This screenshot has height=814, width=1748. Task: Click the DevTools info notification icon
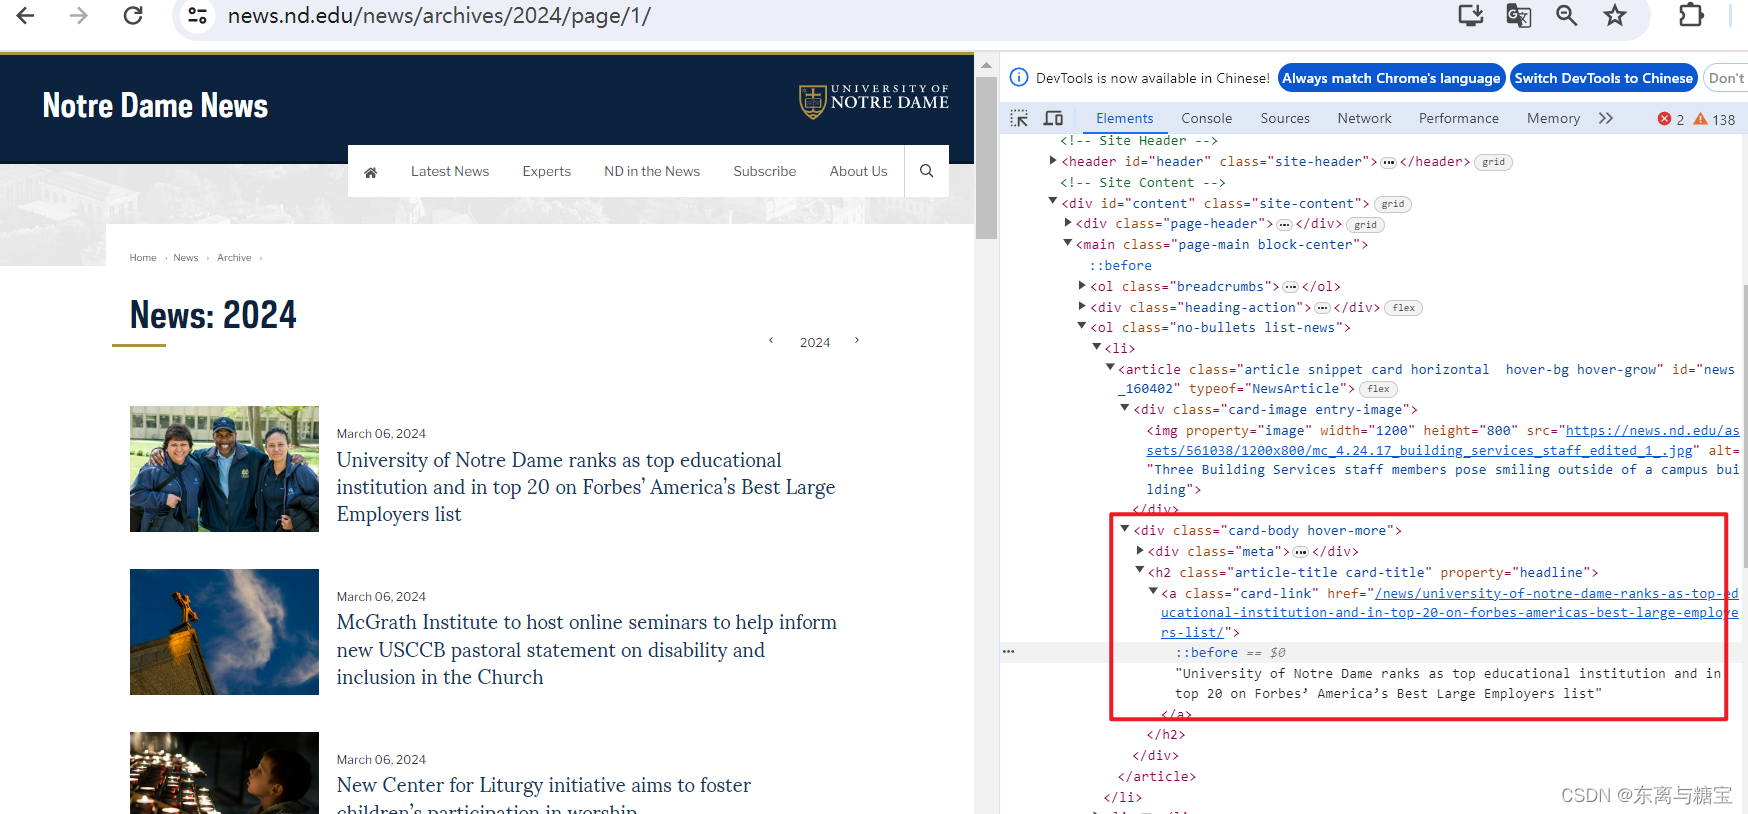(x=1019, y=78)
